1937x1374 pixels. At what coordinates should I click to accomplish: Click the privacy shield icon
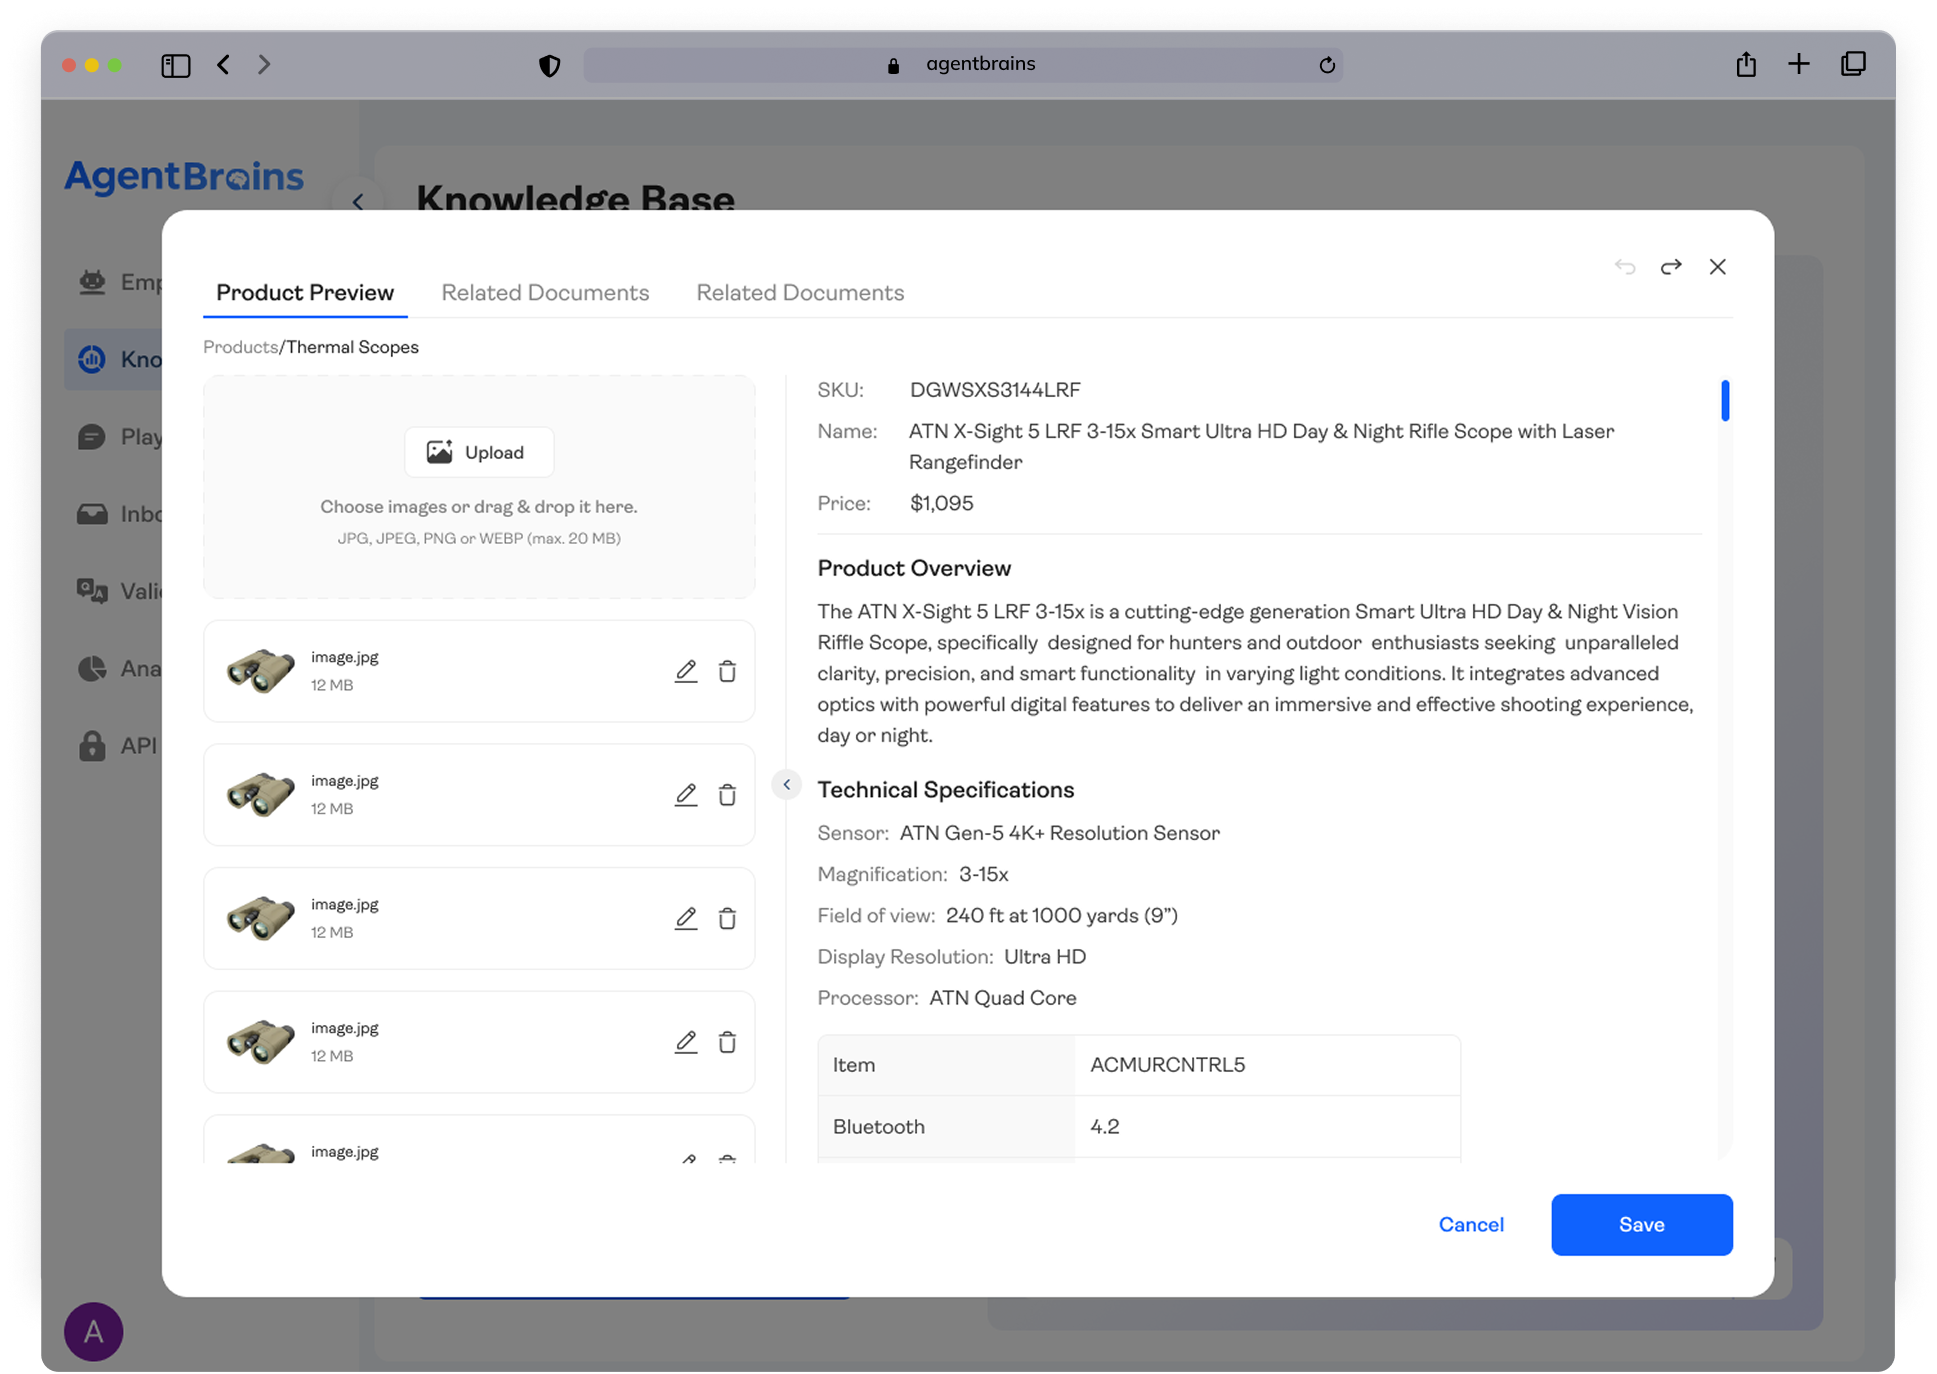click(x=549, y=65)
